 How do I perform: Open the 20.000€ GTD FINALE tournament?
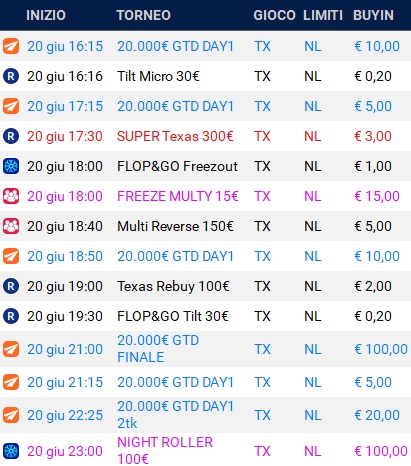coord(158,349)
